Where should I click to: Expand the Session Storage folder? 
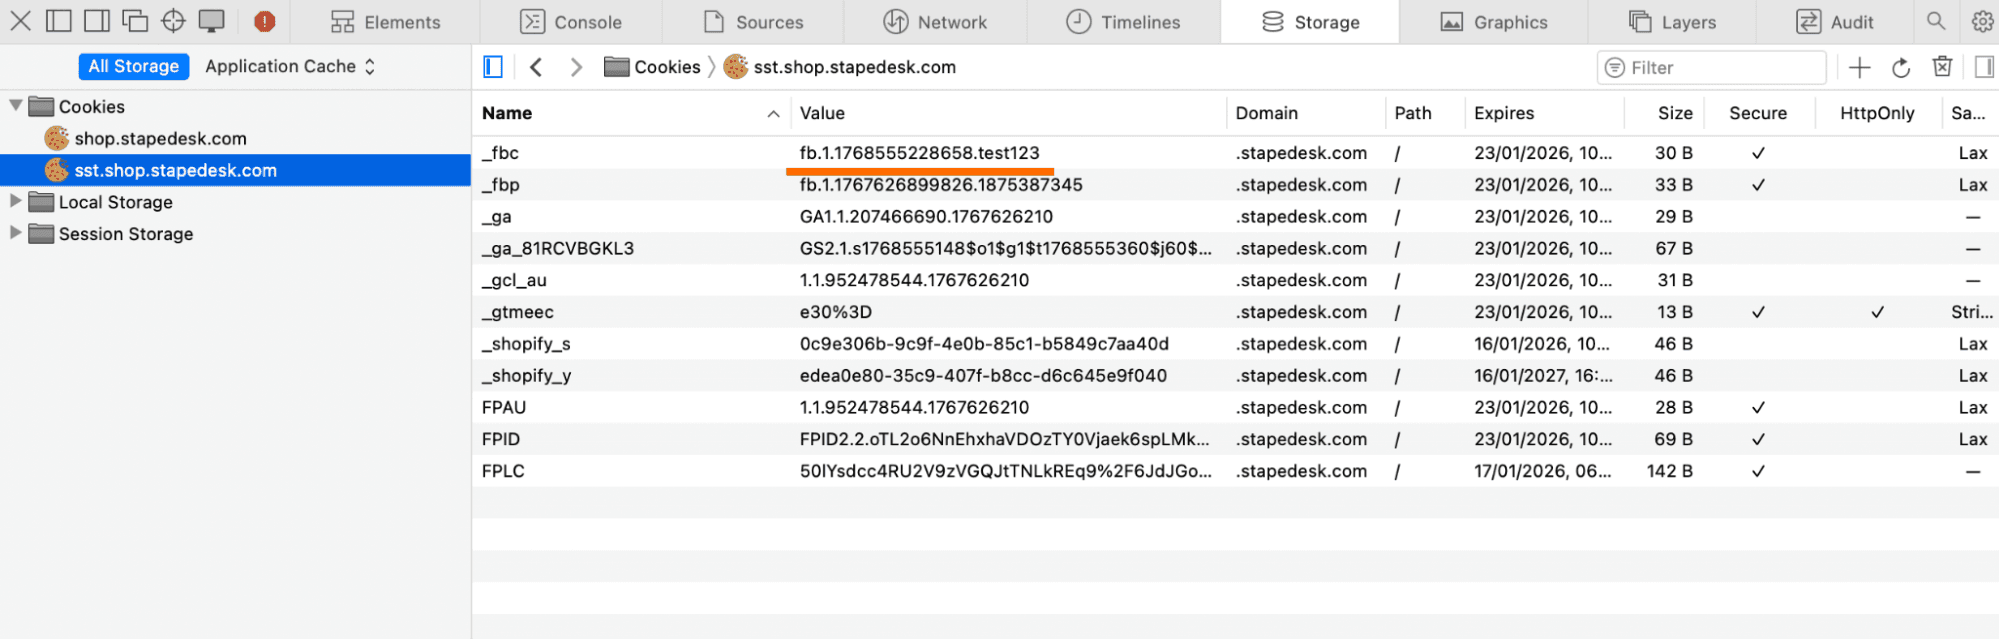16,233
